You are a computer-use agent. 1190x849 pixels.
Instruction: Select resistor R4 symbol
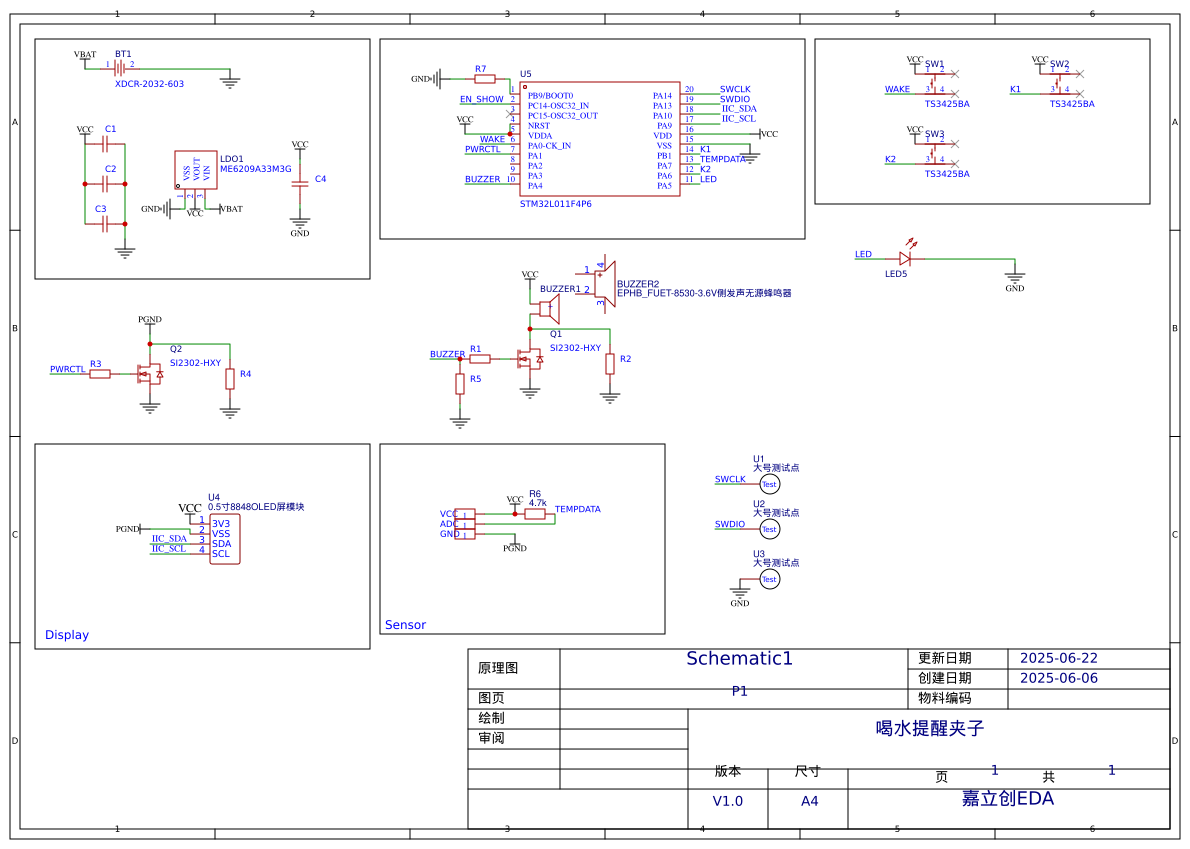230,379
